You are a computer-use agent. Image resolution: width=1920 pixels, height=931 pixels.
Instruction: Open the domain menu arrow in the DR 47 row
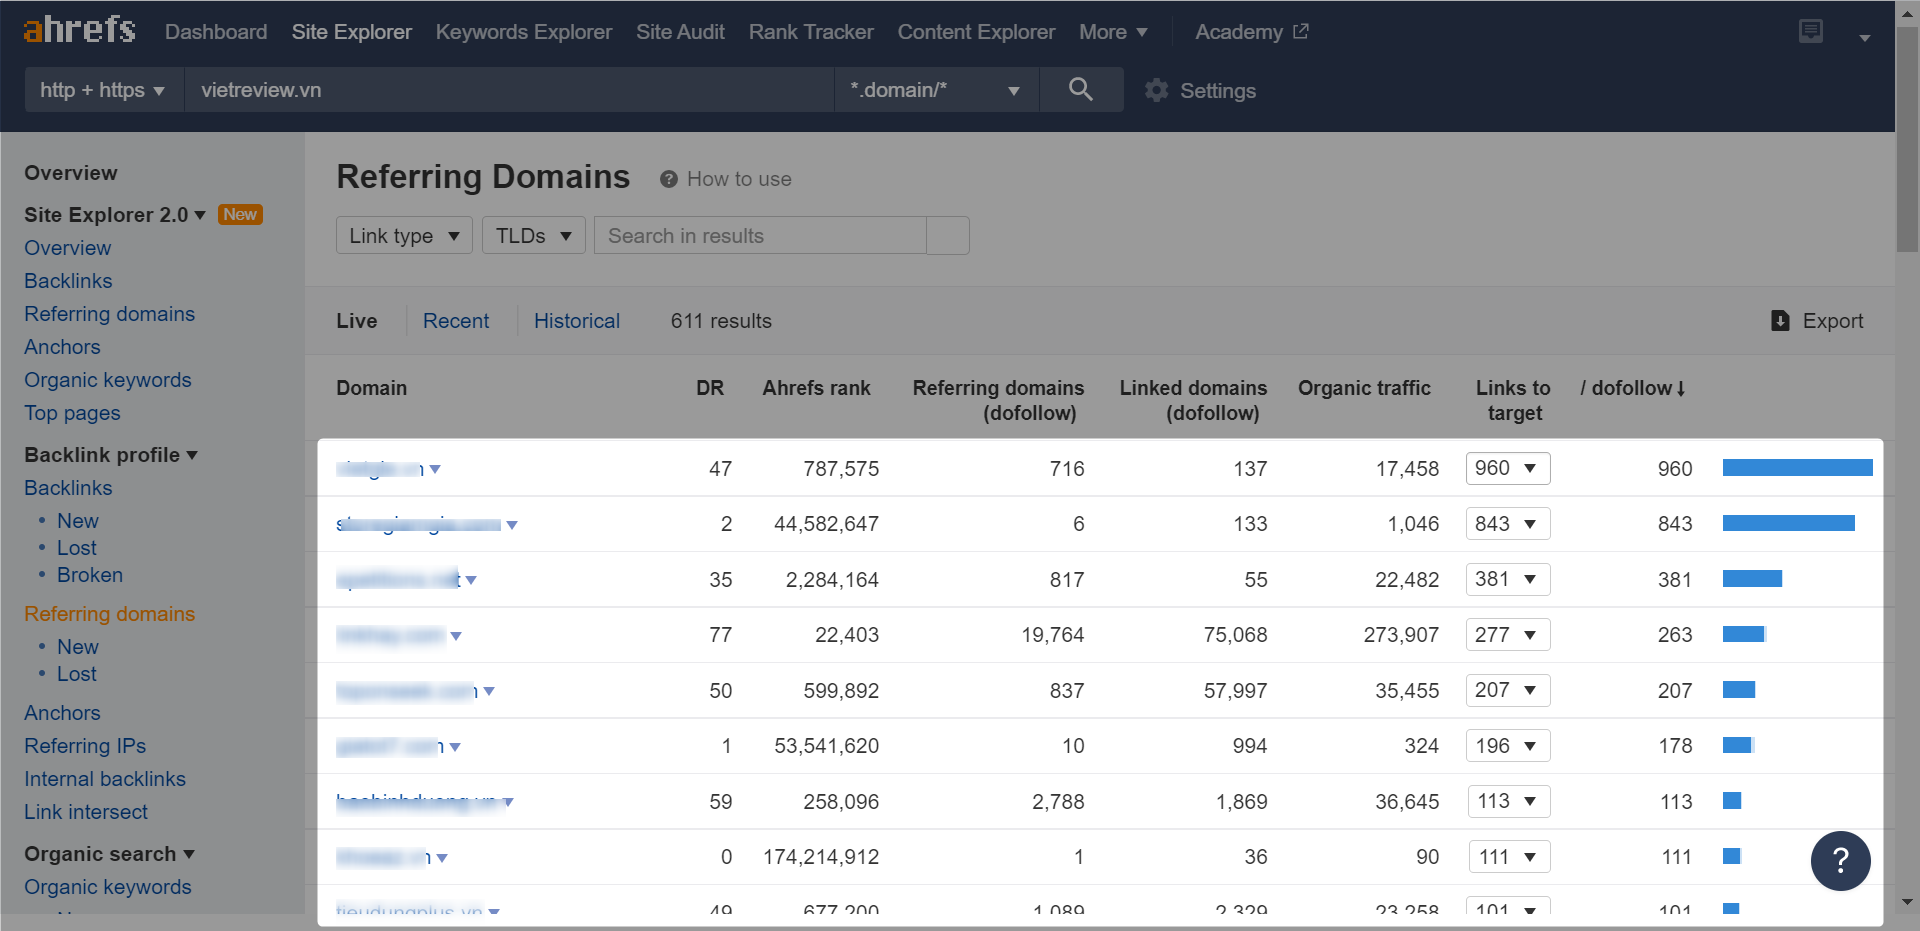(x=435, y=469)
